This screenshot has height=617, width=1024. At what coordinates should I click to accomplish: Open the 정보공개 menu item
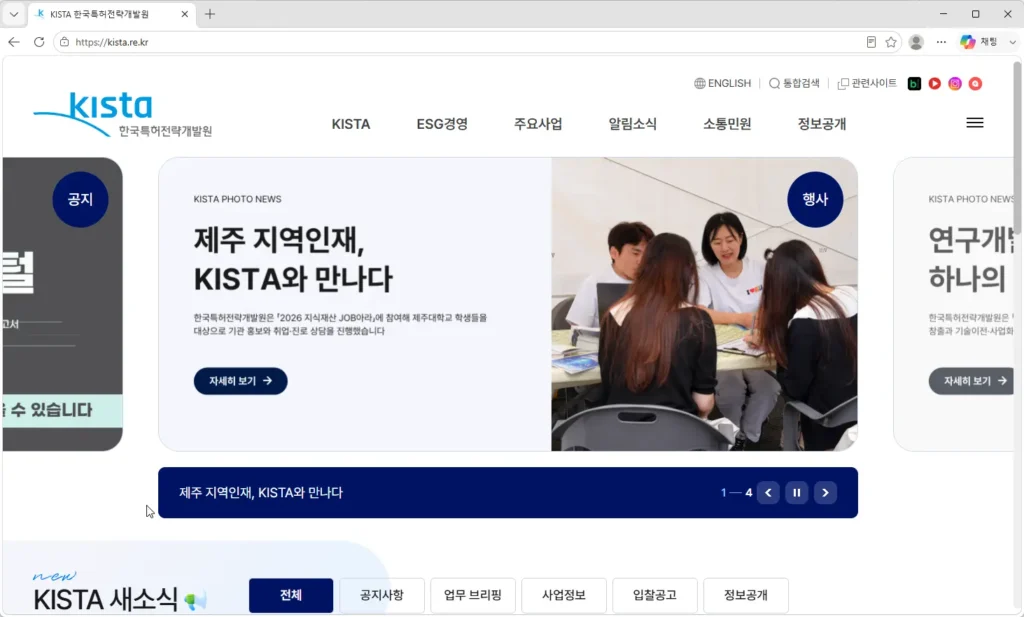point(822,124)
